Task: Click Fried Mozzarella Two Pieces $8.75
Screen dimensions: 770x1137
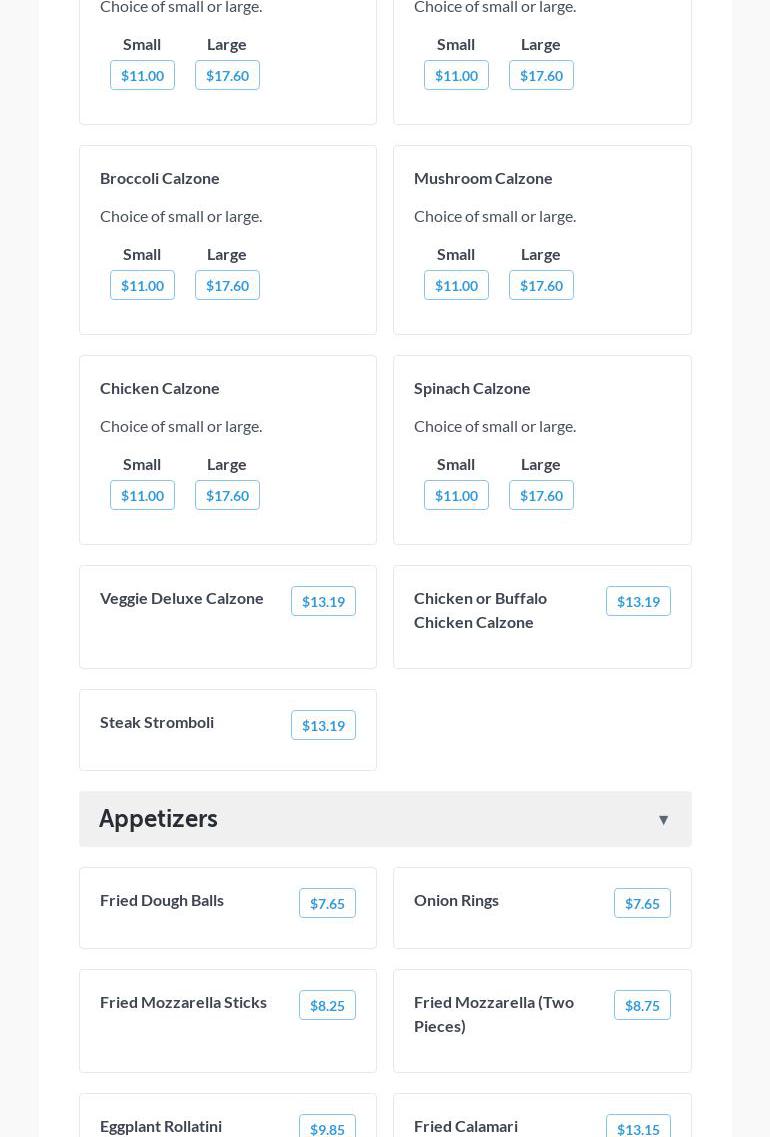Action: 642,1006
